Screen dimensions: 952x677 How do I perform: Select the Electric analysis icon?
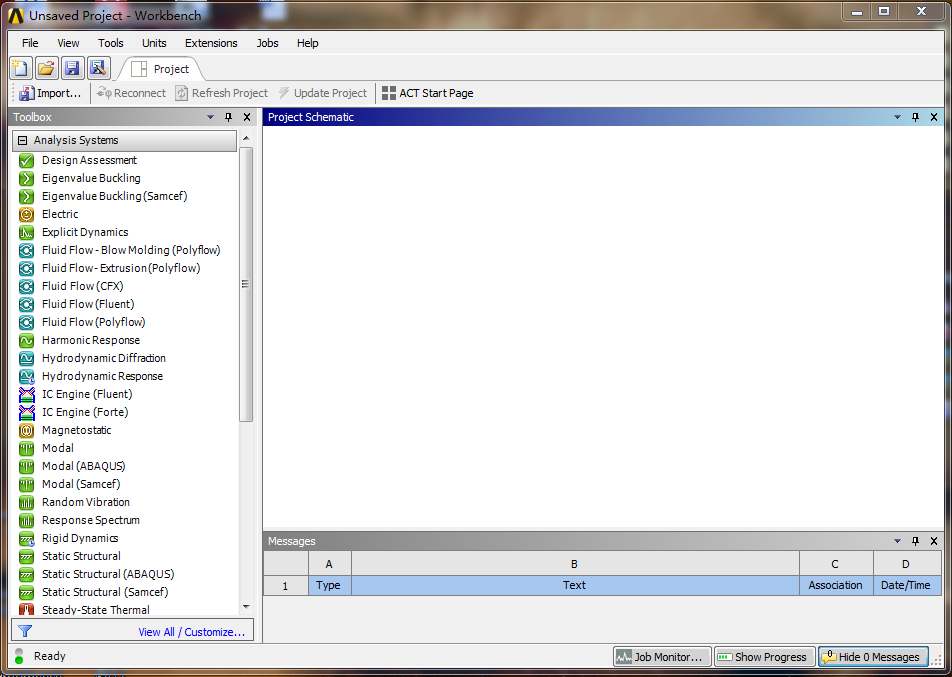26,214
